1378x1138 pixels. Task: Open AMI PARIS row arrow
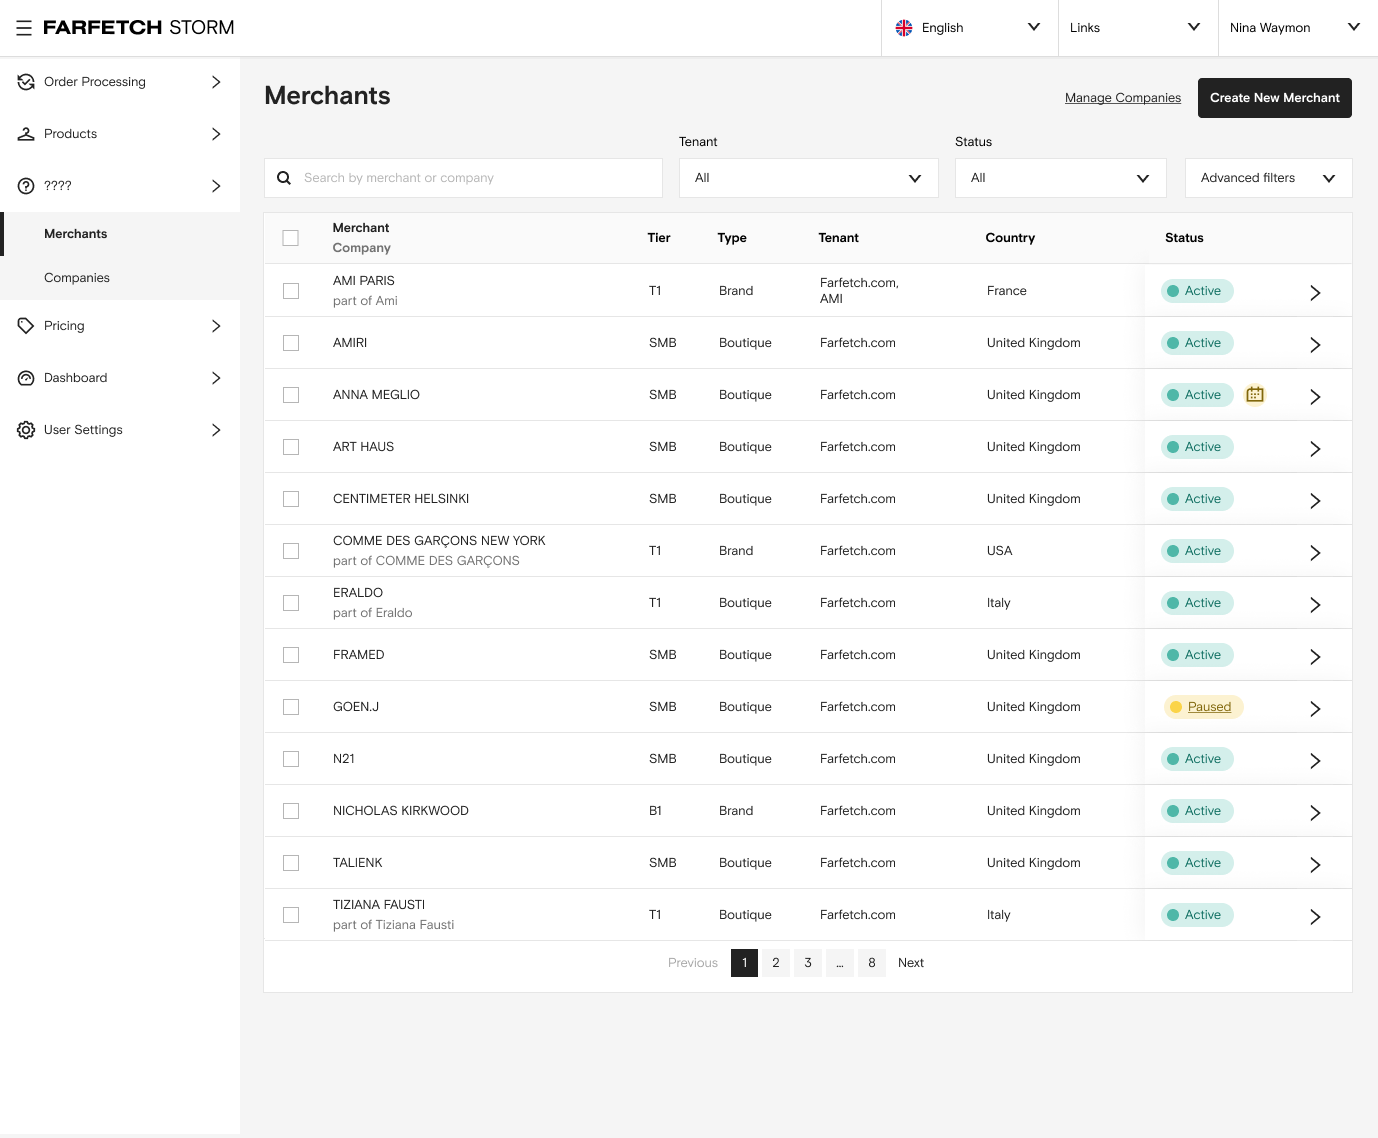[x=1315, y=293]
